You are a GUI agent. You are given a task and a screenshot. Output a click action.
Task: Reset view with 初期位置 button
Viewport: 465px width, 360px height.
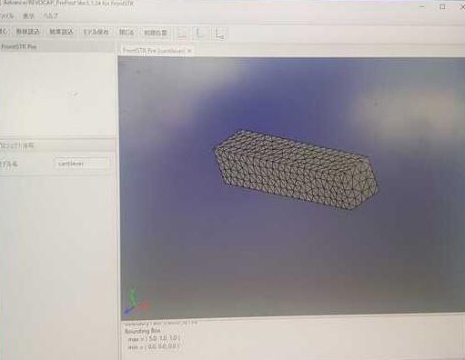tap(155, 33)
